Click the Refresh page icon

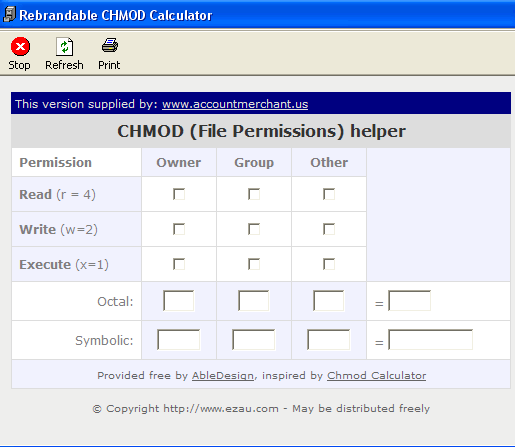[64, 46]
